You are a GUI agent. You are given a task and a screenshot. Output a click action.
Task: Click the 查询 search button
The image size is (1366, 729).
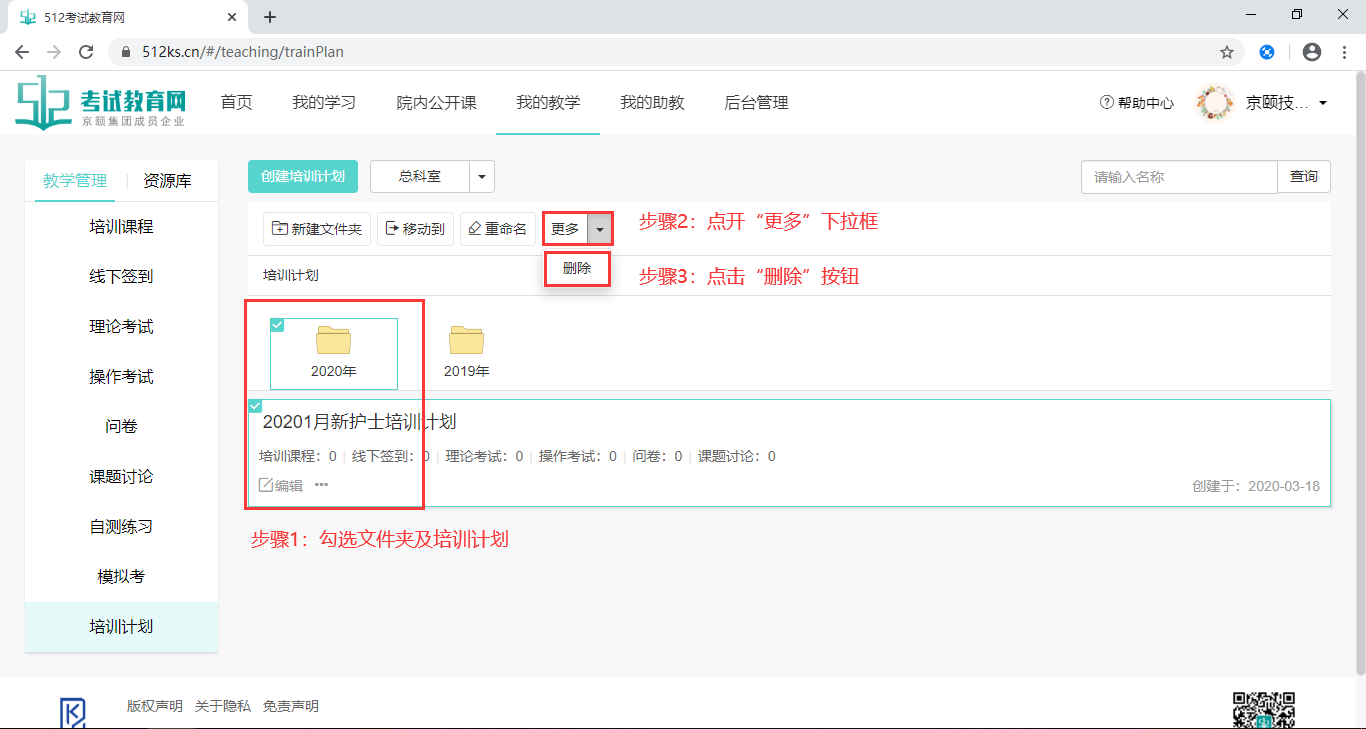(x=1304, y=177)
